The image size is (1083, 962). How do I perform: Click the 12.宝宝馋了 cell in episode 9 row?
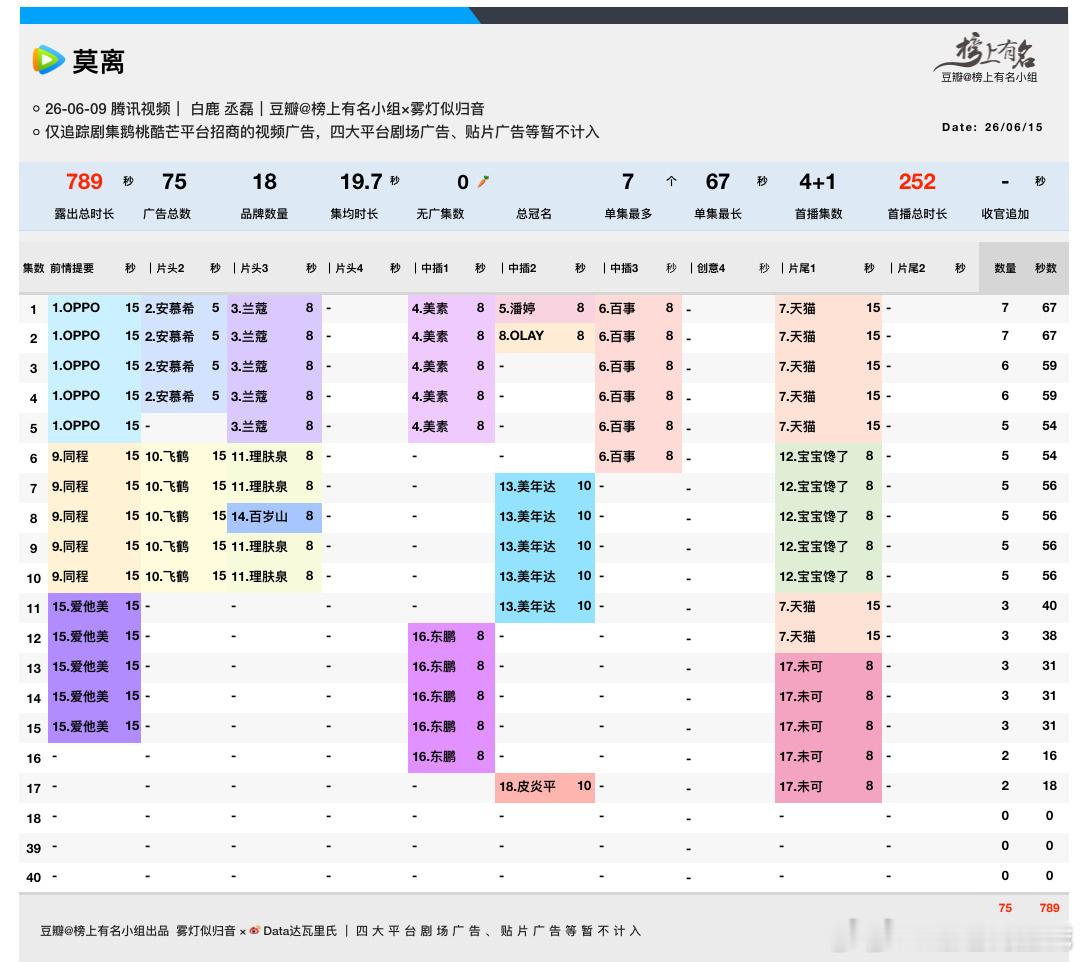coord(828,546)
